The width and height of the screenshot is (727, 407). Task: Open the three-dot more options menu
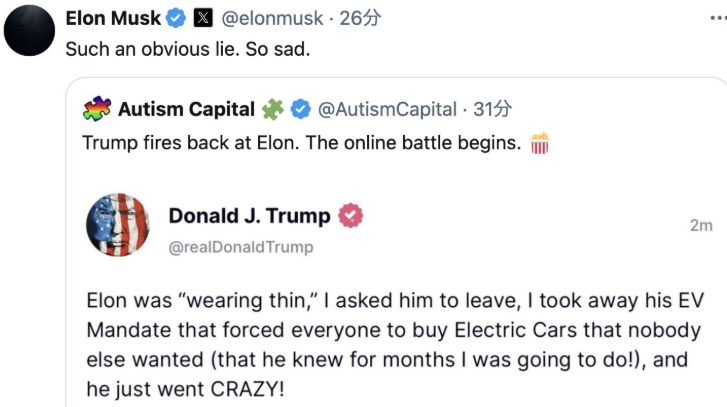(x=718, y=18)
